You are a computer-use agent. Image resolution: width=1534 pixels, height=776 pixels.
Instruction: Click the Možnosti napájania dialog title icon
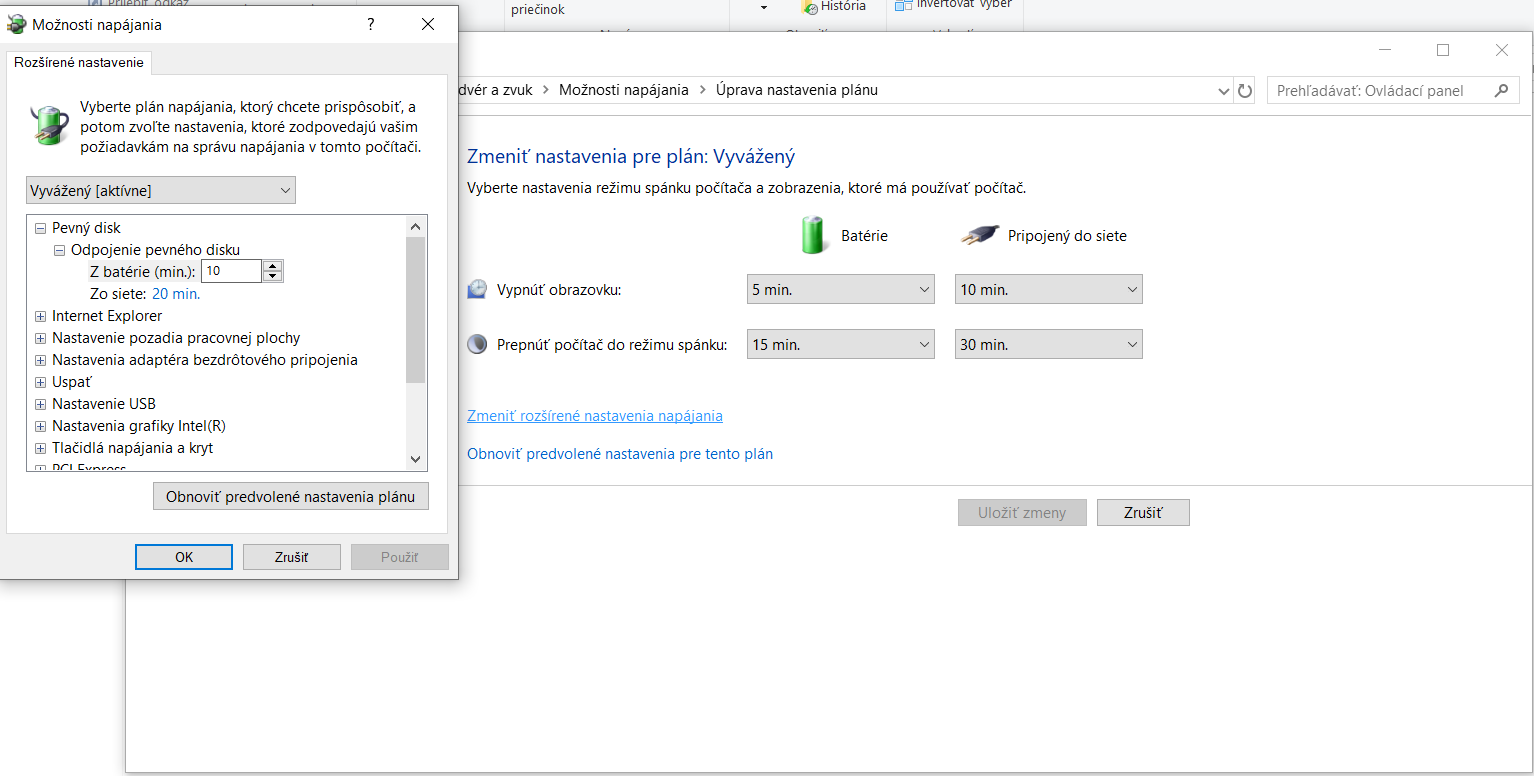pos(16,25)
